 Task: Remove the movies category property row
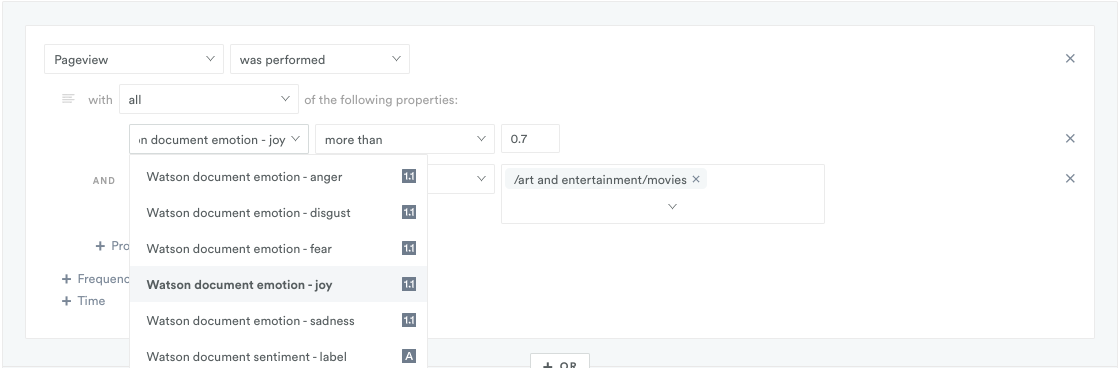point(1070,179)
